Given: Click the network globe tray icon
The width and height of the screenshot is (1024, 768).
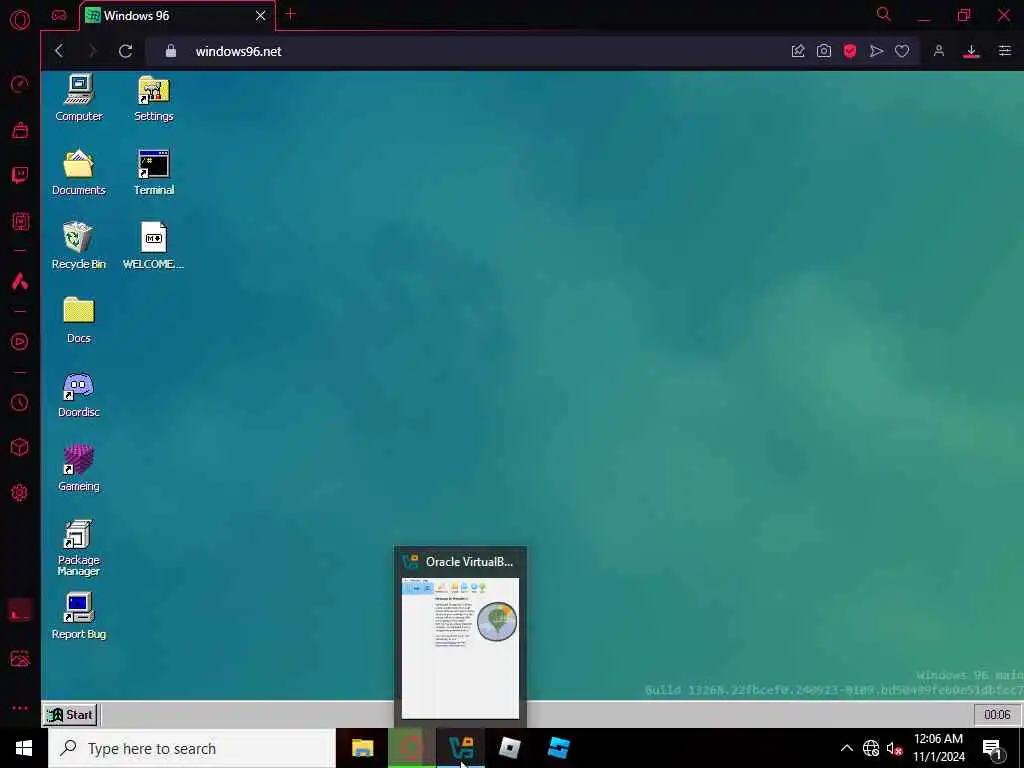Looking at the screenshot, I should [x=871, y=748].
